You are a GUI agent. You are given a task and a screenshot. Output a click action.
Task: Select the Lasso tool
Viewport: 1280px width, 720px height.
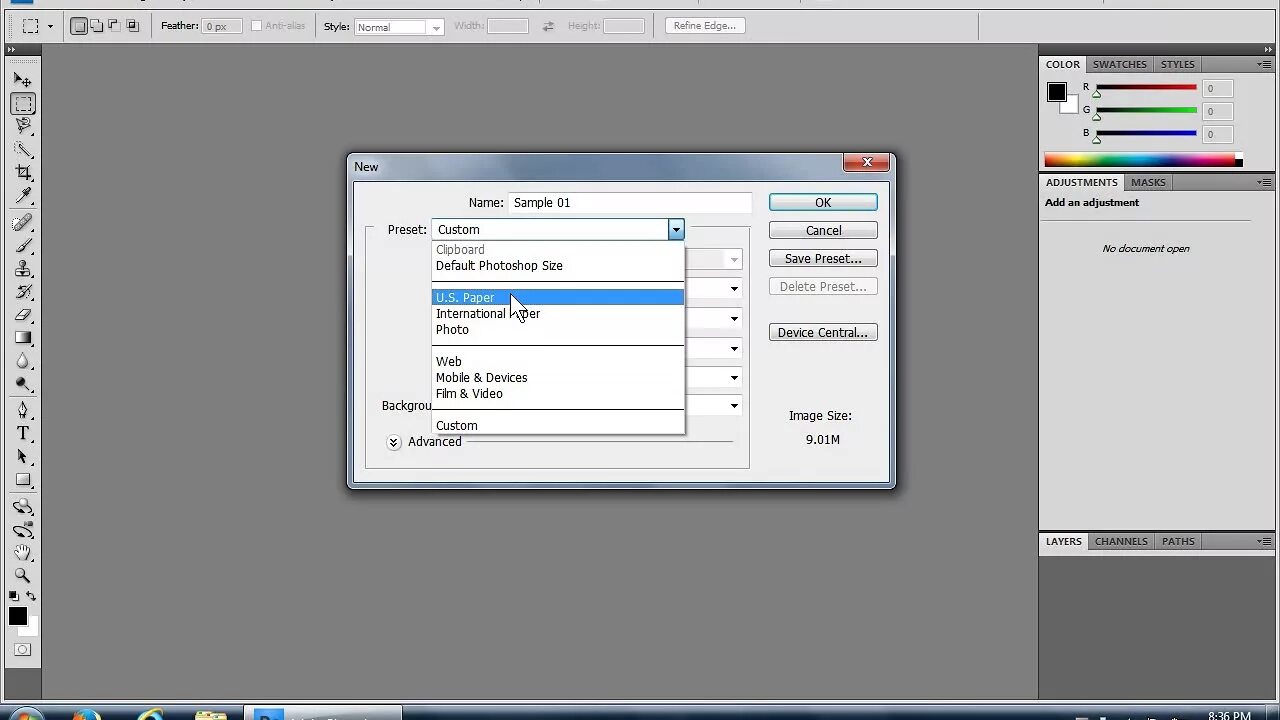click(23, 126)
